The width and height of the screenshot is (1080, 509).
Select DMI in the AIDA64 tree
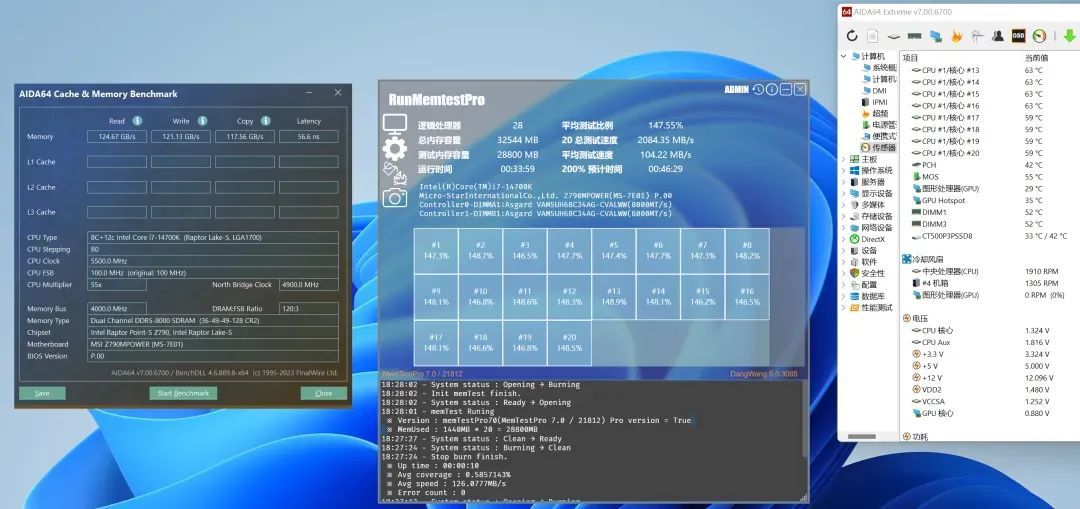[x=874, y=90]
